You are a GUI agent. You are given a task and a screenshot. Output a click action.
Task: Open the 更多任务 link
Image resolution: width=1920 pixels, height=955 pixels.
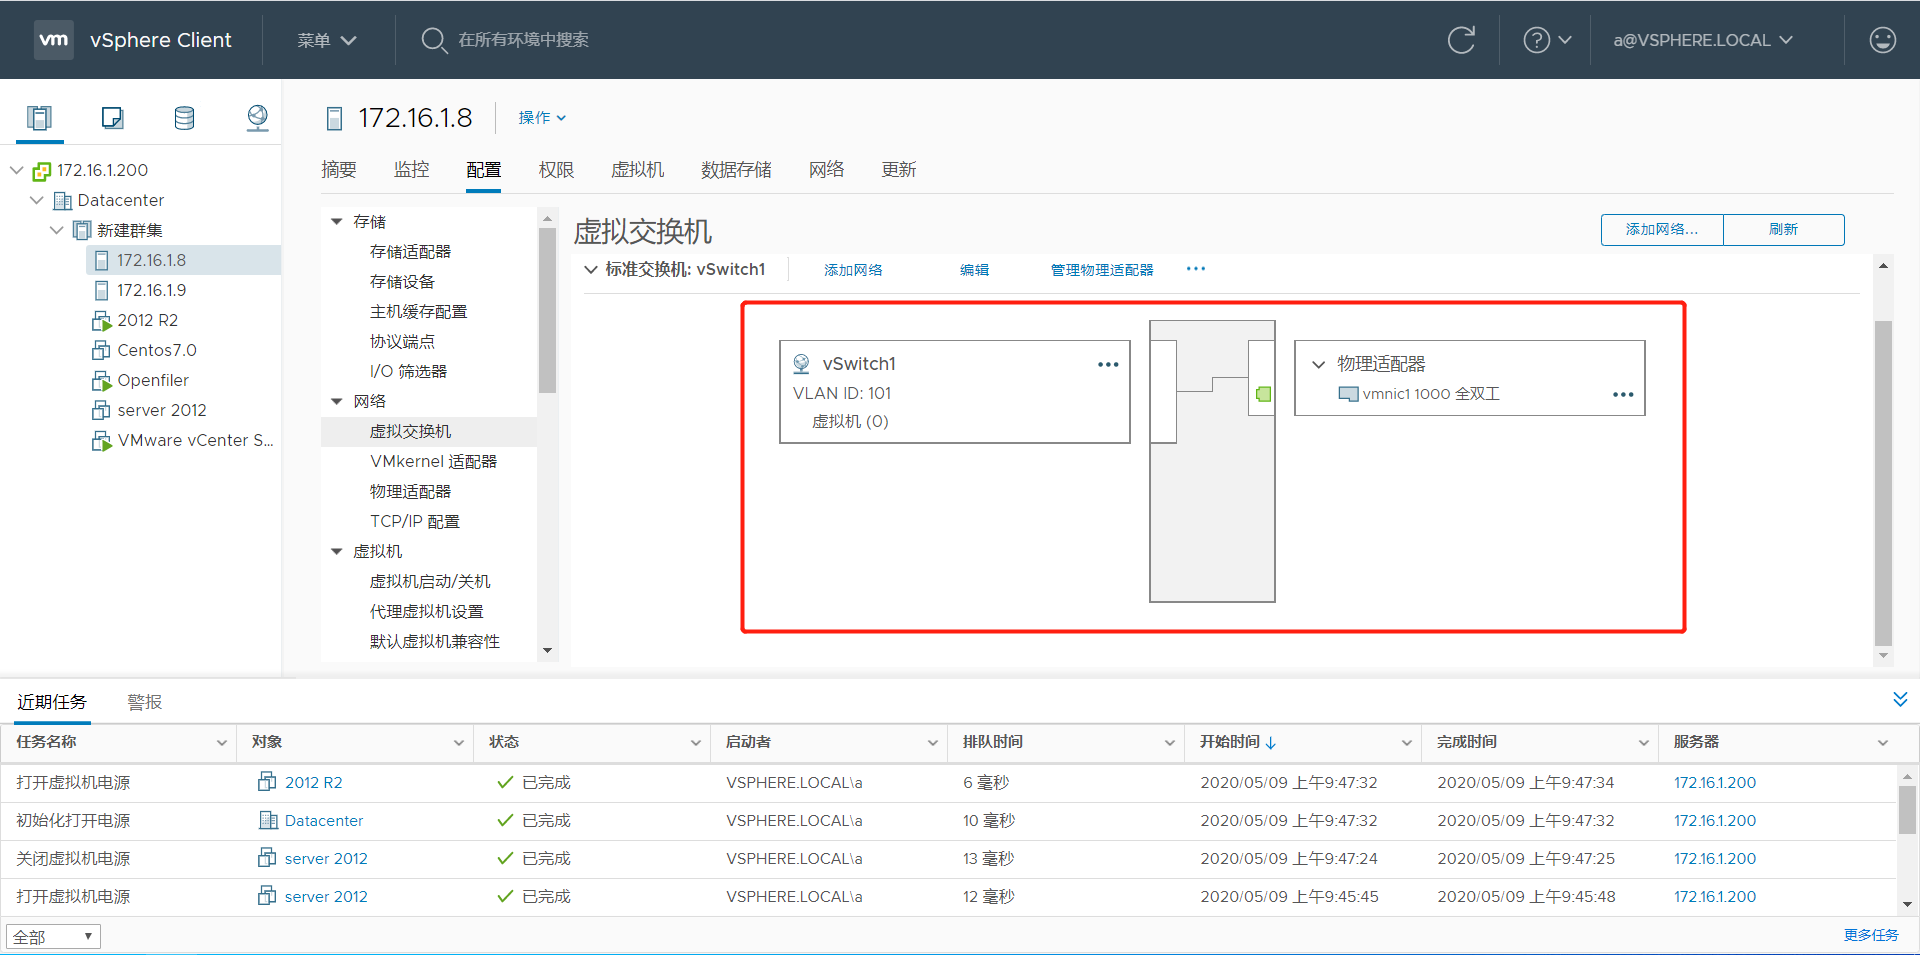[1870, 935]
